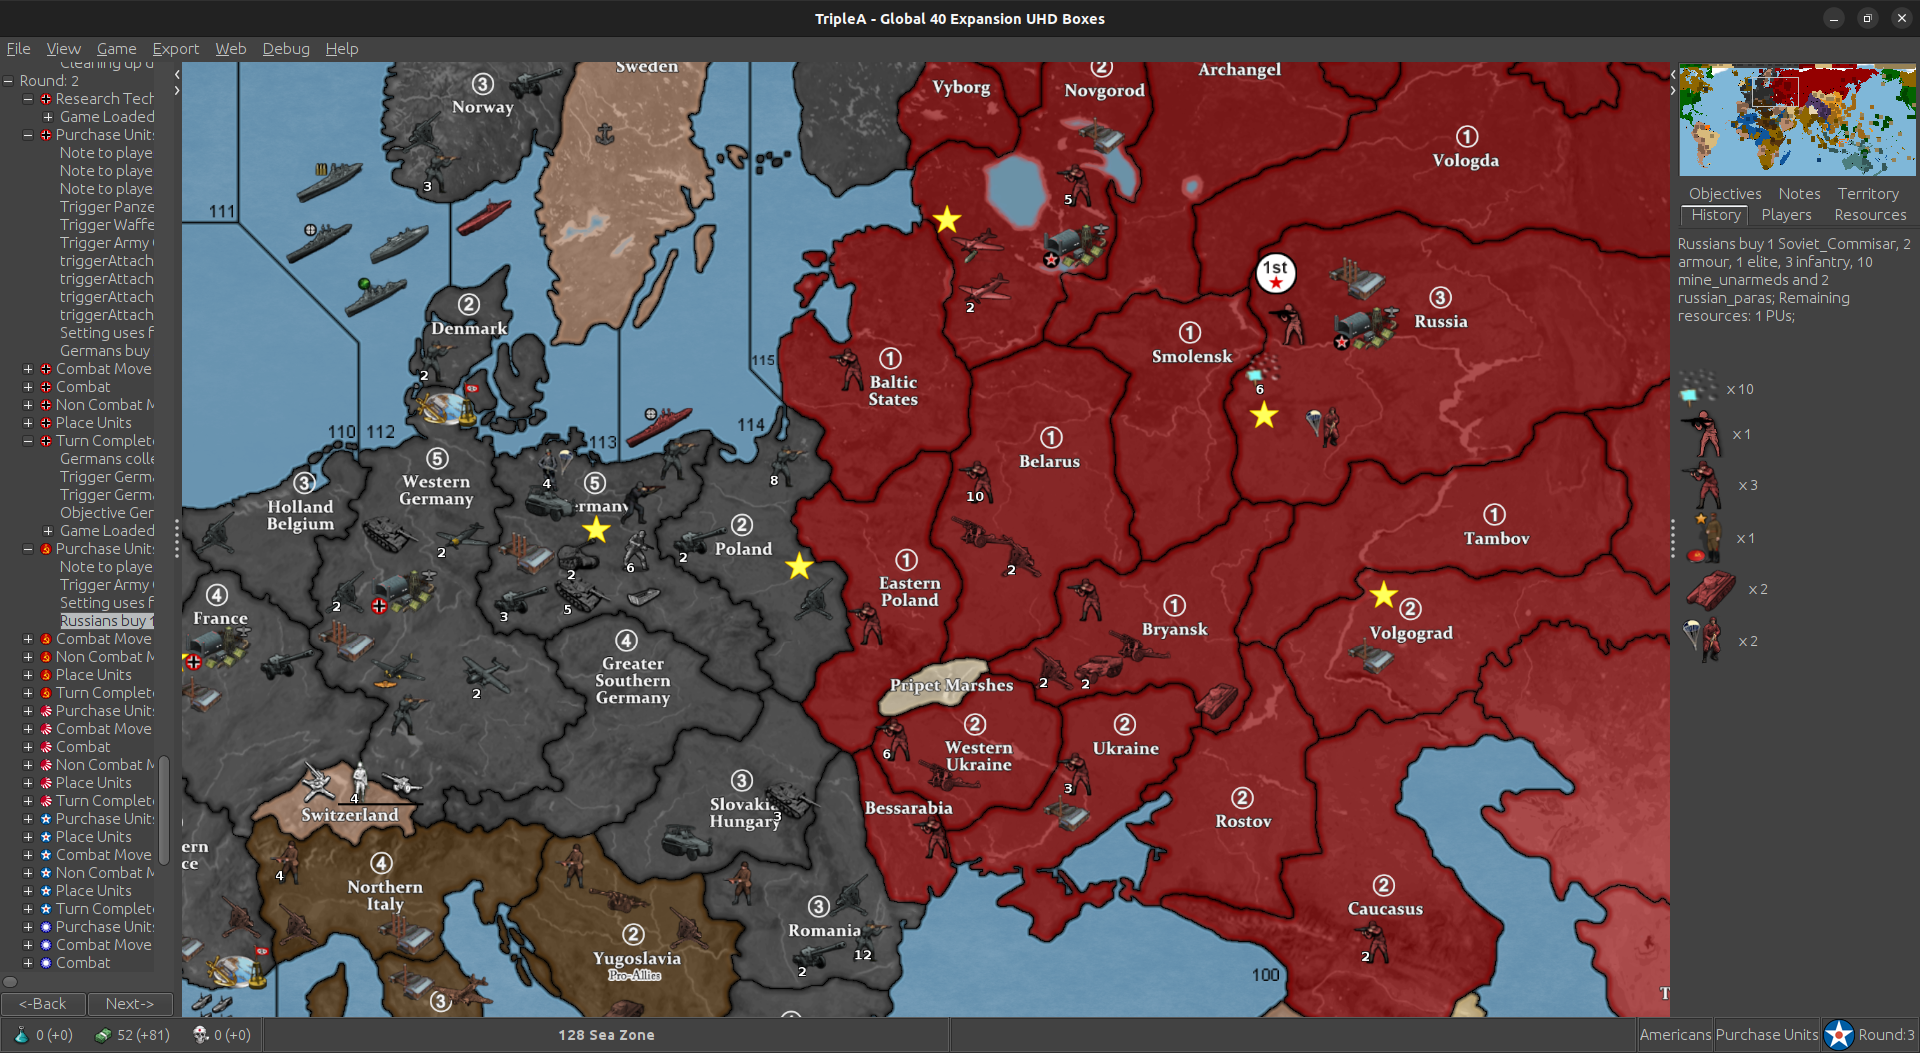Collapse the German Research Tech node
This screenshot has height=1053, width=1920.
pos(28,99)
